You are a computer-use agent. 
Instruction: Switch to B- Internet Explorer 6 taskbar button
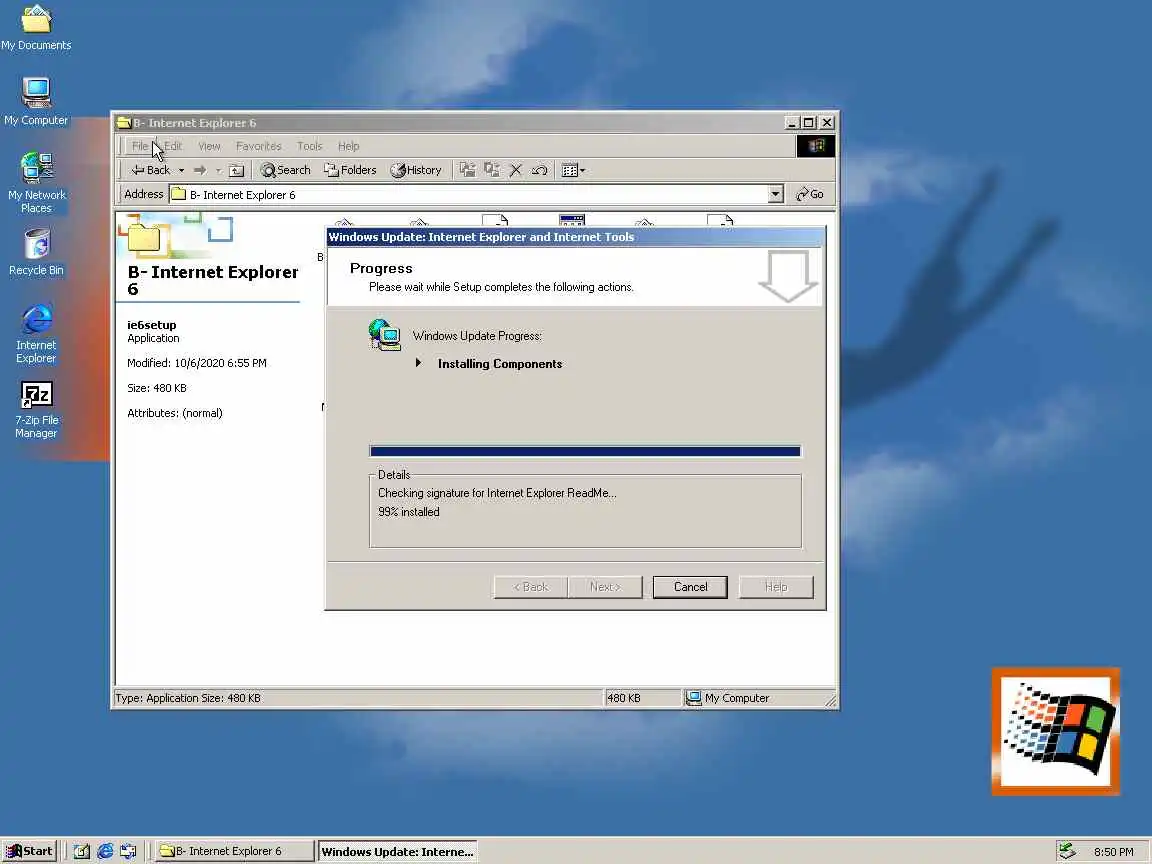pos(234,851)
